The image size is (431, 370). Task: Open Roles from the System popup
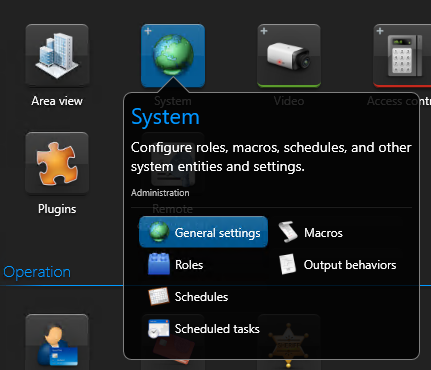coord(176,264)
